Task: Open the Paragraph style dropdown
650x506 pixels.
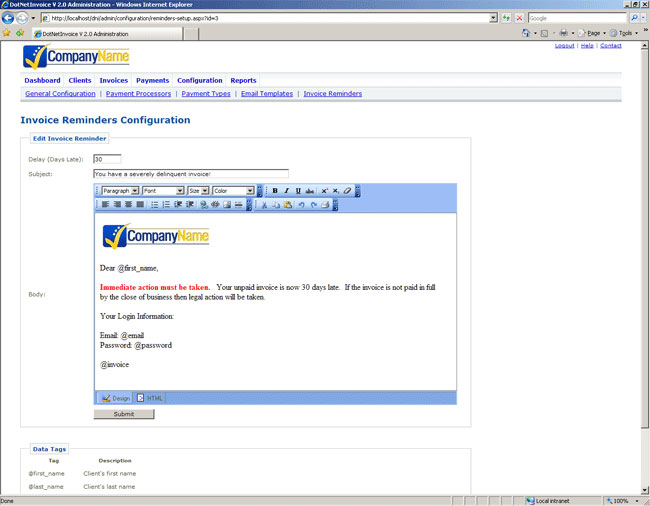Action: tap(120, 191)
